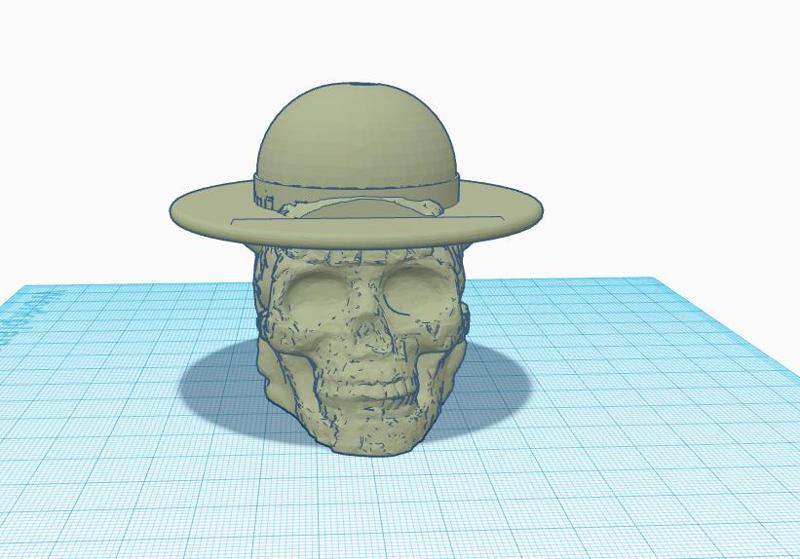Select the skull model on the workplane
Screen dimensions: 800x559
click(x=361, y=349)
